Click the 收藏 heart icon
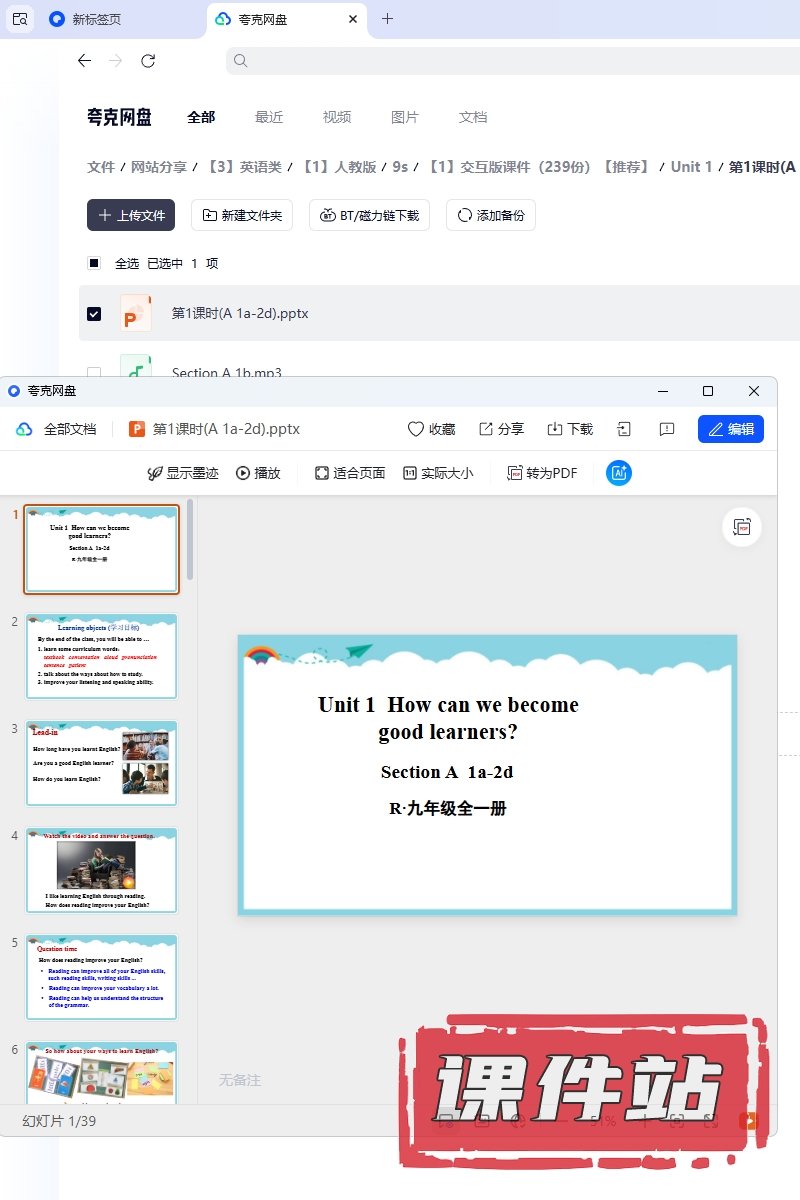The width and height of the screenshot is (800, 1200). click(x=416, y=429)
